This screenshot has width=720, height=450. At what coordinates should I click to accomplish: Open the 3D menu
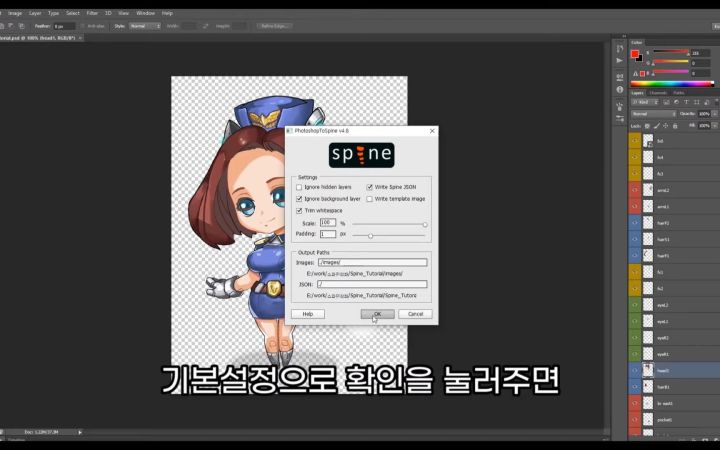[108, 13]
